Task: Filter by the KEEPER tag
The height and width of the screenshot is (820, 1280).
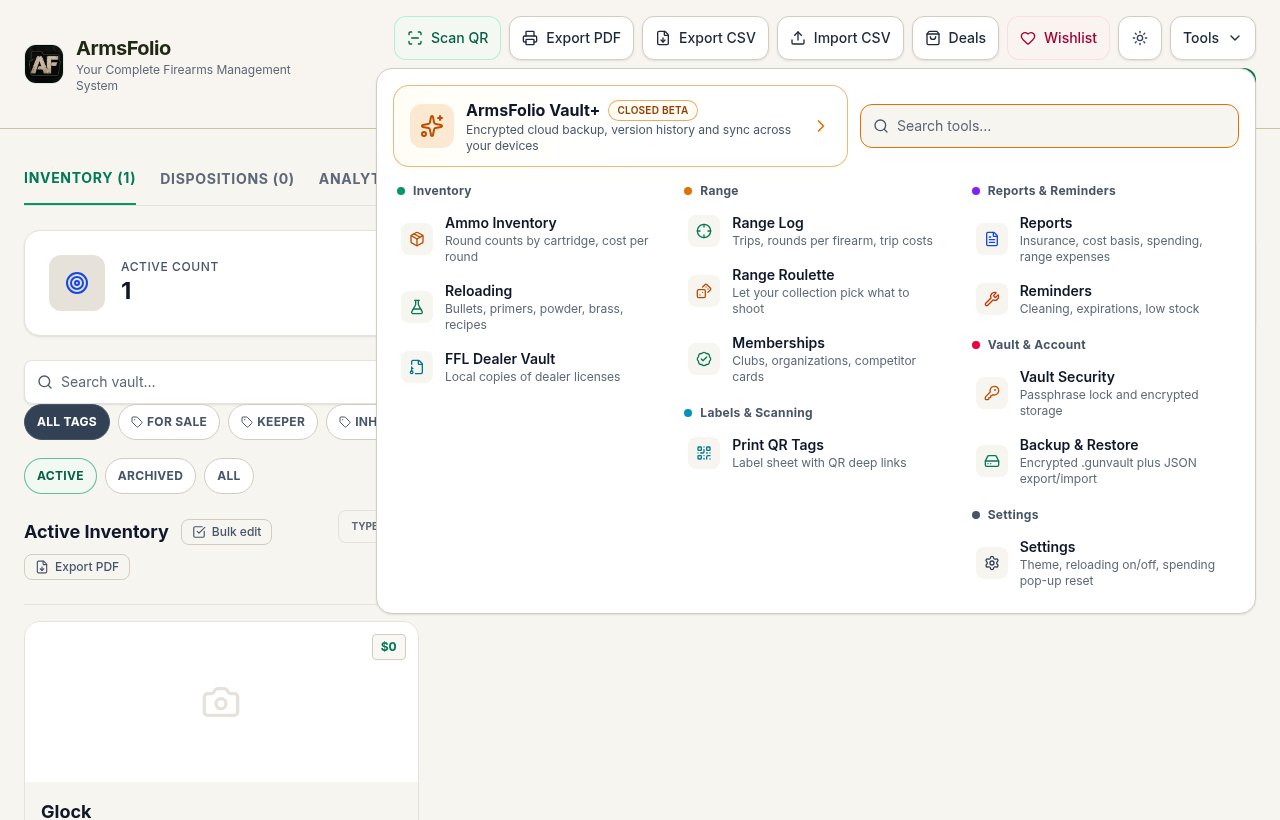Action: pos(273,422)
